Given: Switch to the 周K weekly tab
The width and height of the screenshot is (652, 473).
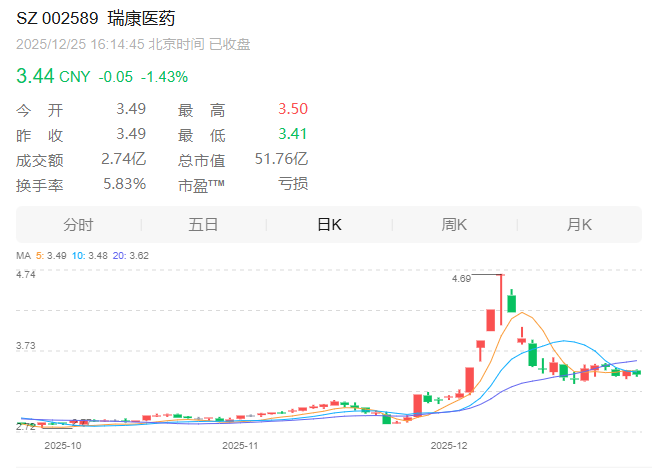Looking at the screenshot, I should point(455,224).
